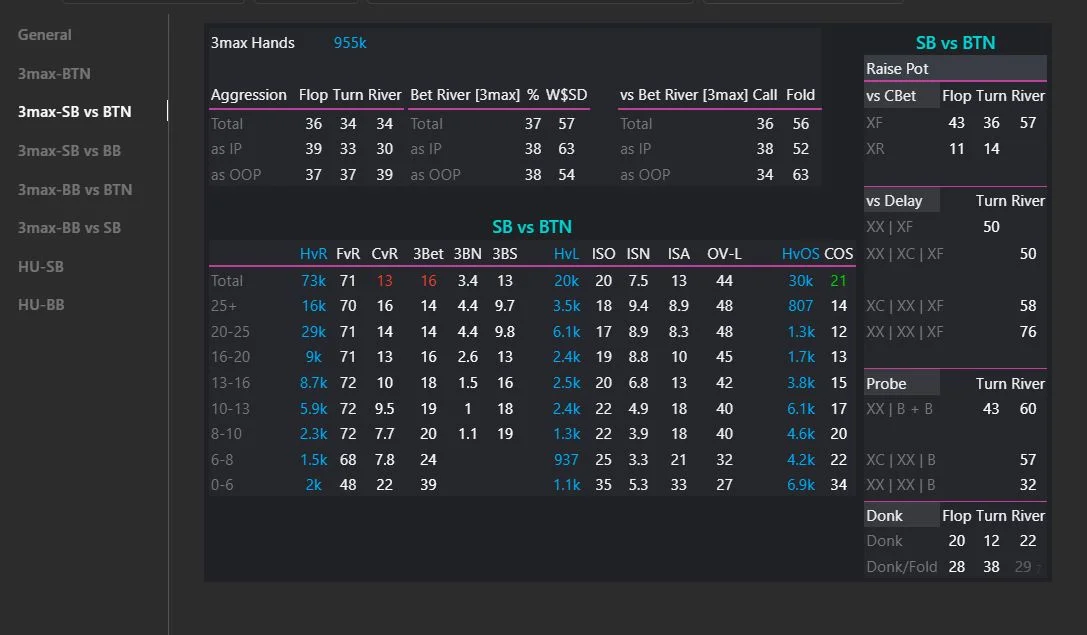
Task: Click the 3BN column header
Action: (468, 254)
